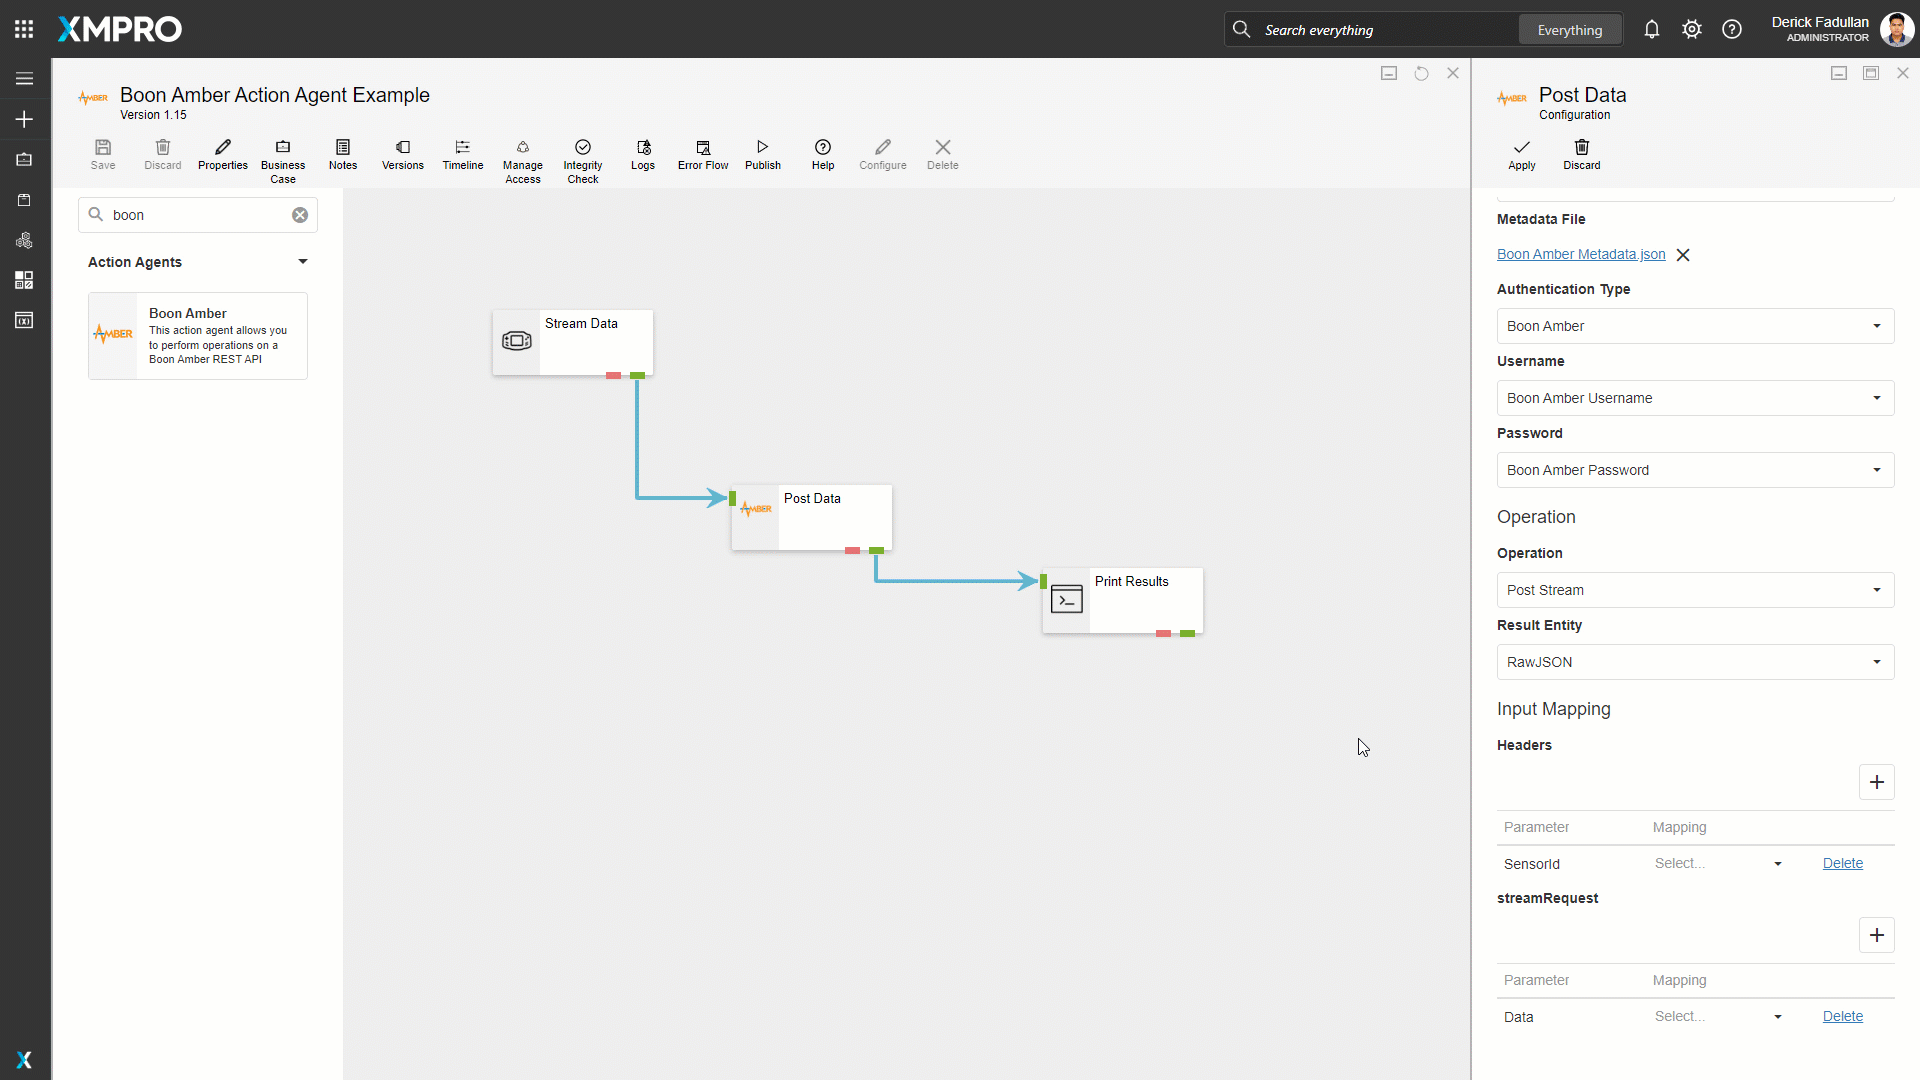Clear the boon search text
Viewport: 1920px width, 1080px height.
300,215
